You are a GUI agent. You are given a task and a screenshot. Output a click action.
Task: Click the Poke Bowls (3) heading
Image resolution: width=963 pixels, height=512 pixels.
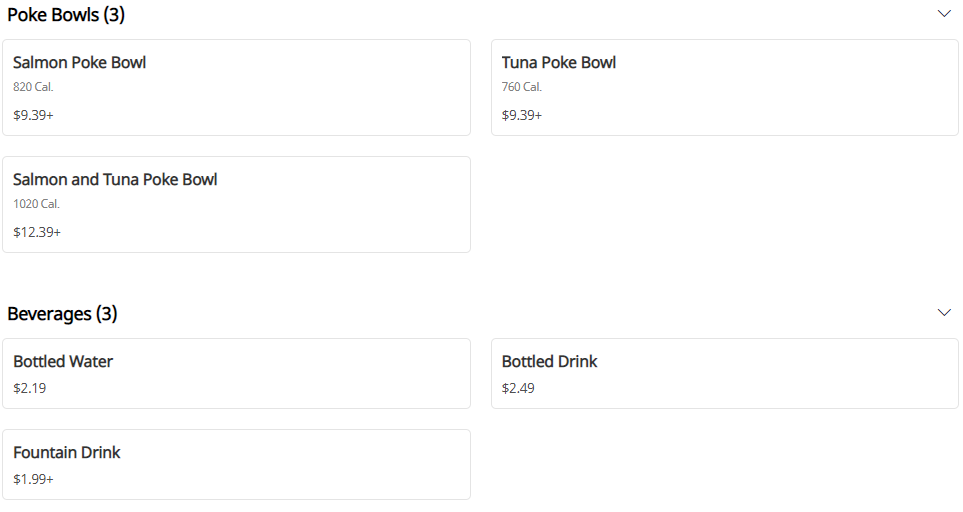click(66, 15)
